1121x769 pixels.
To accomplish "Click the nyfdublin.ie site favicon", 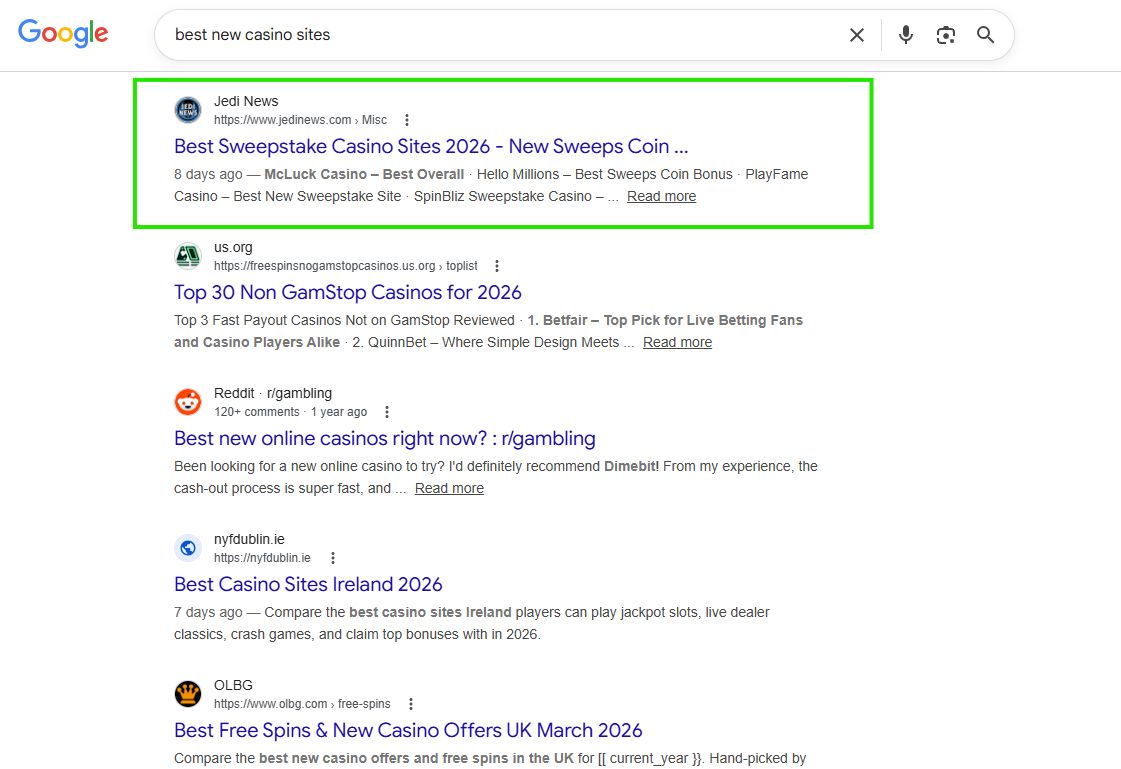I will 188,547.
